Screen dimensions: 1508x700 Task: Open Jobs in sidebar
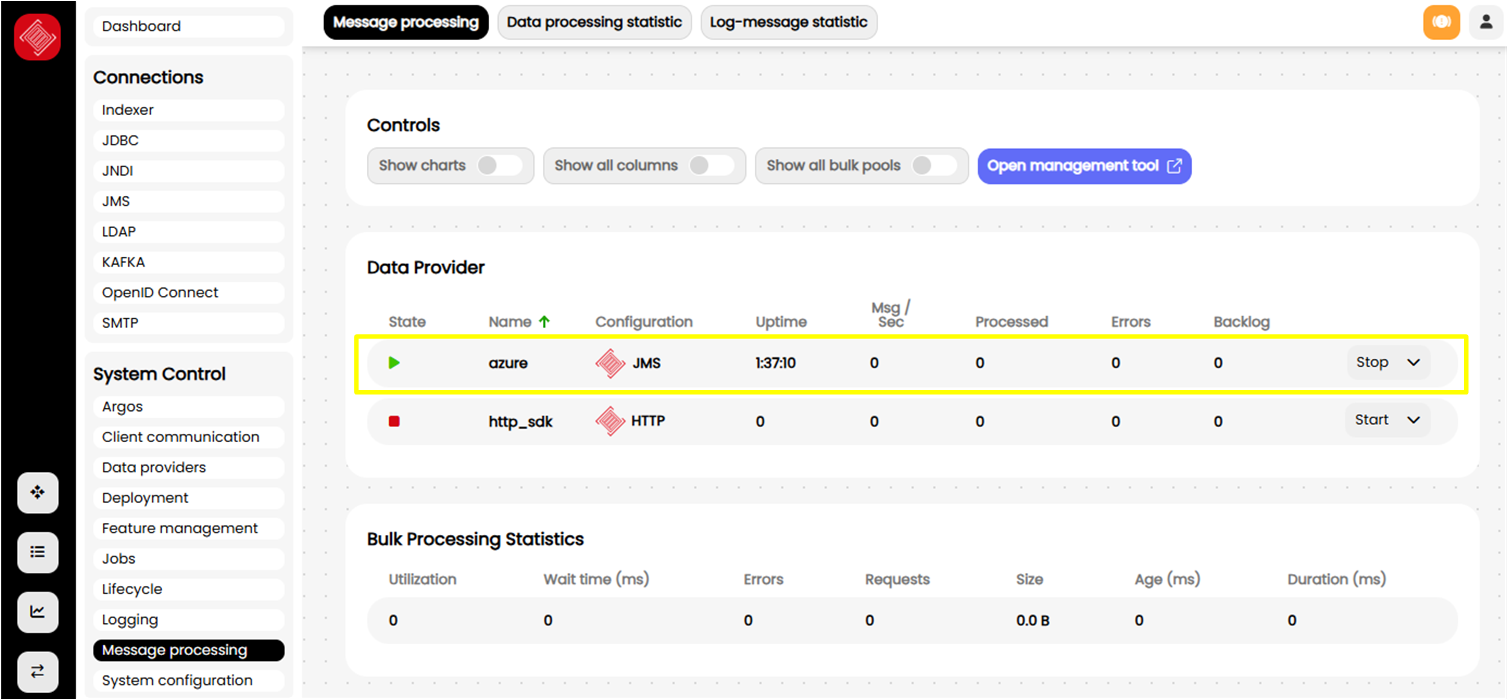tap(188, 559)
